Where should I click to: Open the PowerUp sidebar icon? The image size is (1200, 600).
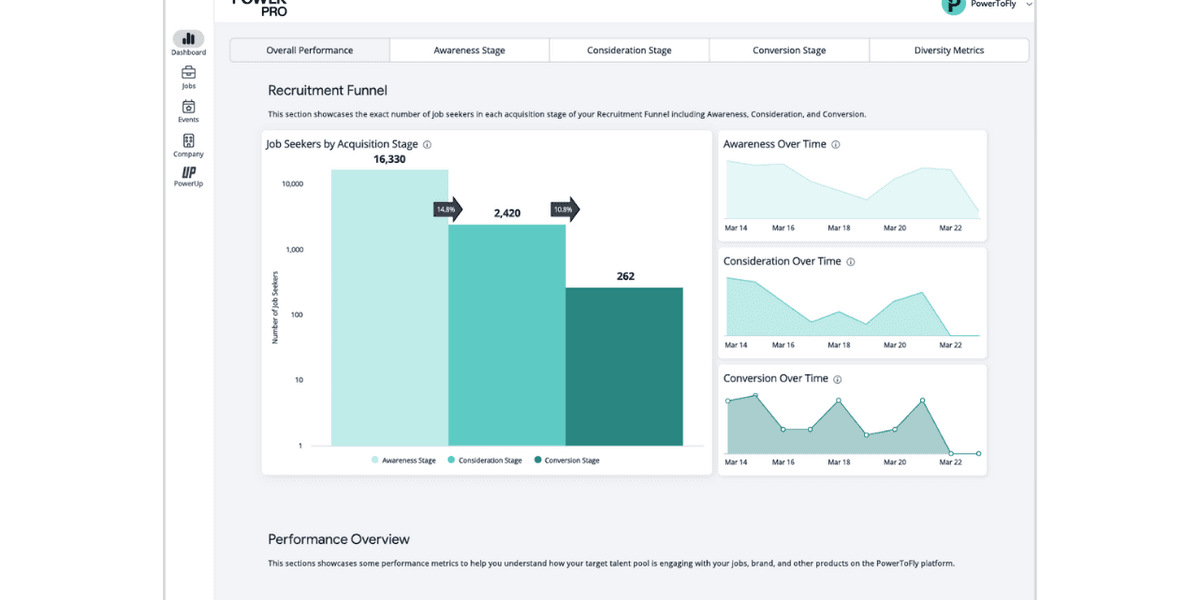(x=188, y=172)
